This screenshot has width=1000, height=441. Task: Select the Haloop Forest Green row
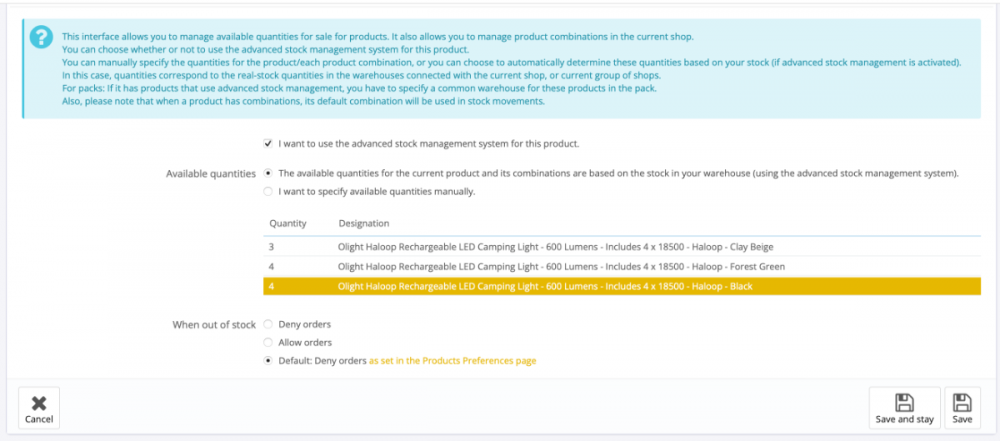[561, 266]
